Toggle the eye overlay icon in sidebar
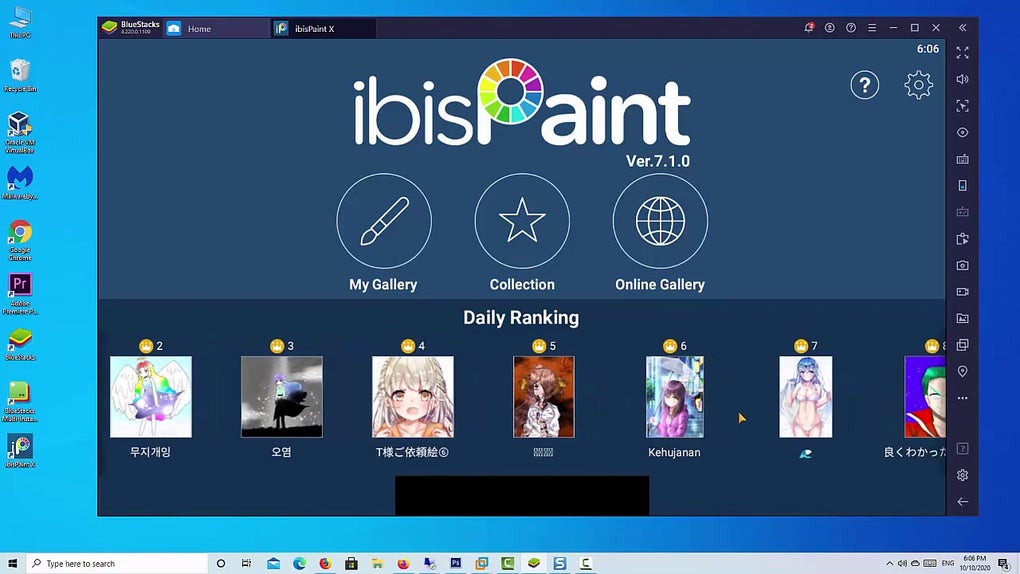Screen dimensions: 1020x574 963,133
